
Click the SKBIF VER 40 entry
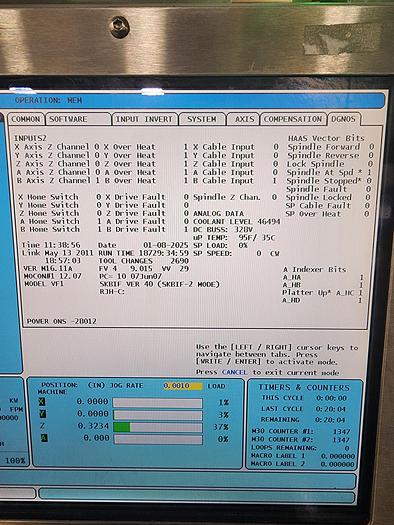click(160, 284)
